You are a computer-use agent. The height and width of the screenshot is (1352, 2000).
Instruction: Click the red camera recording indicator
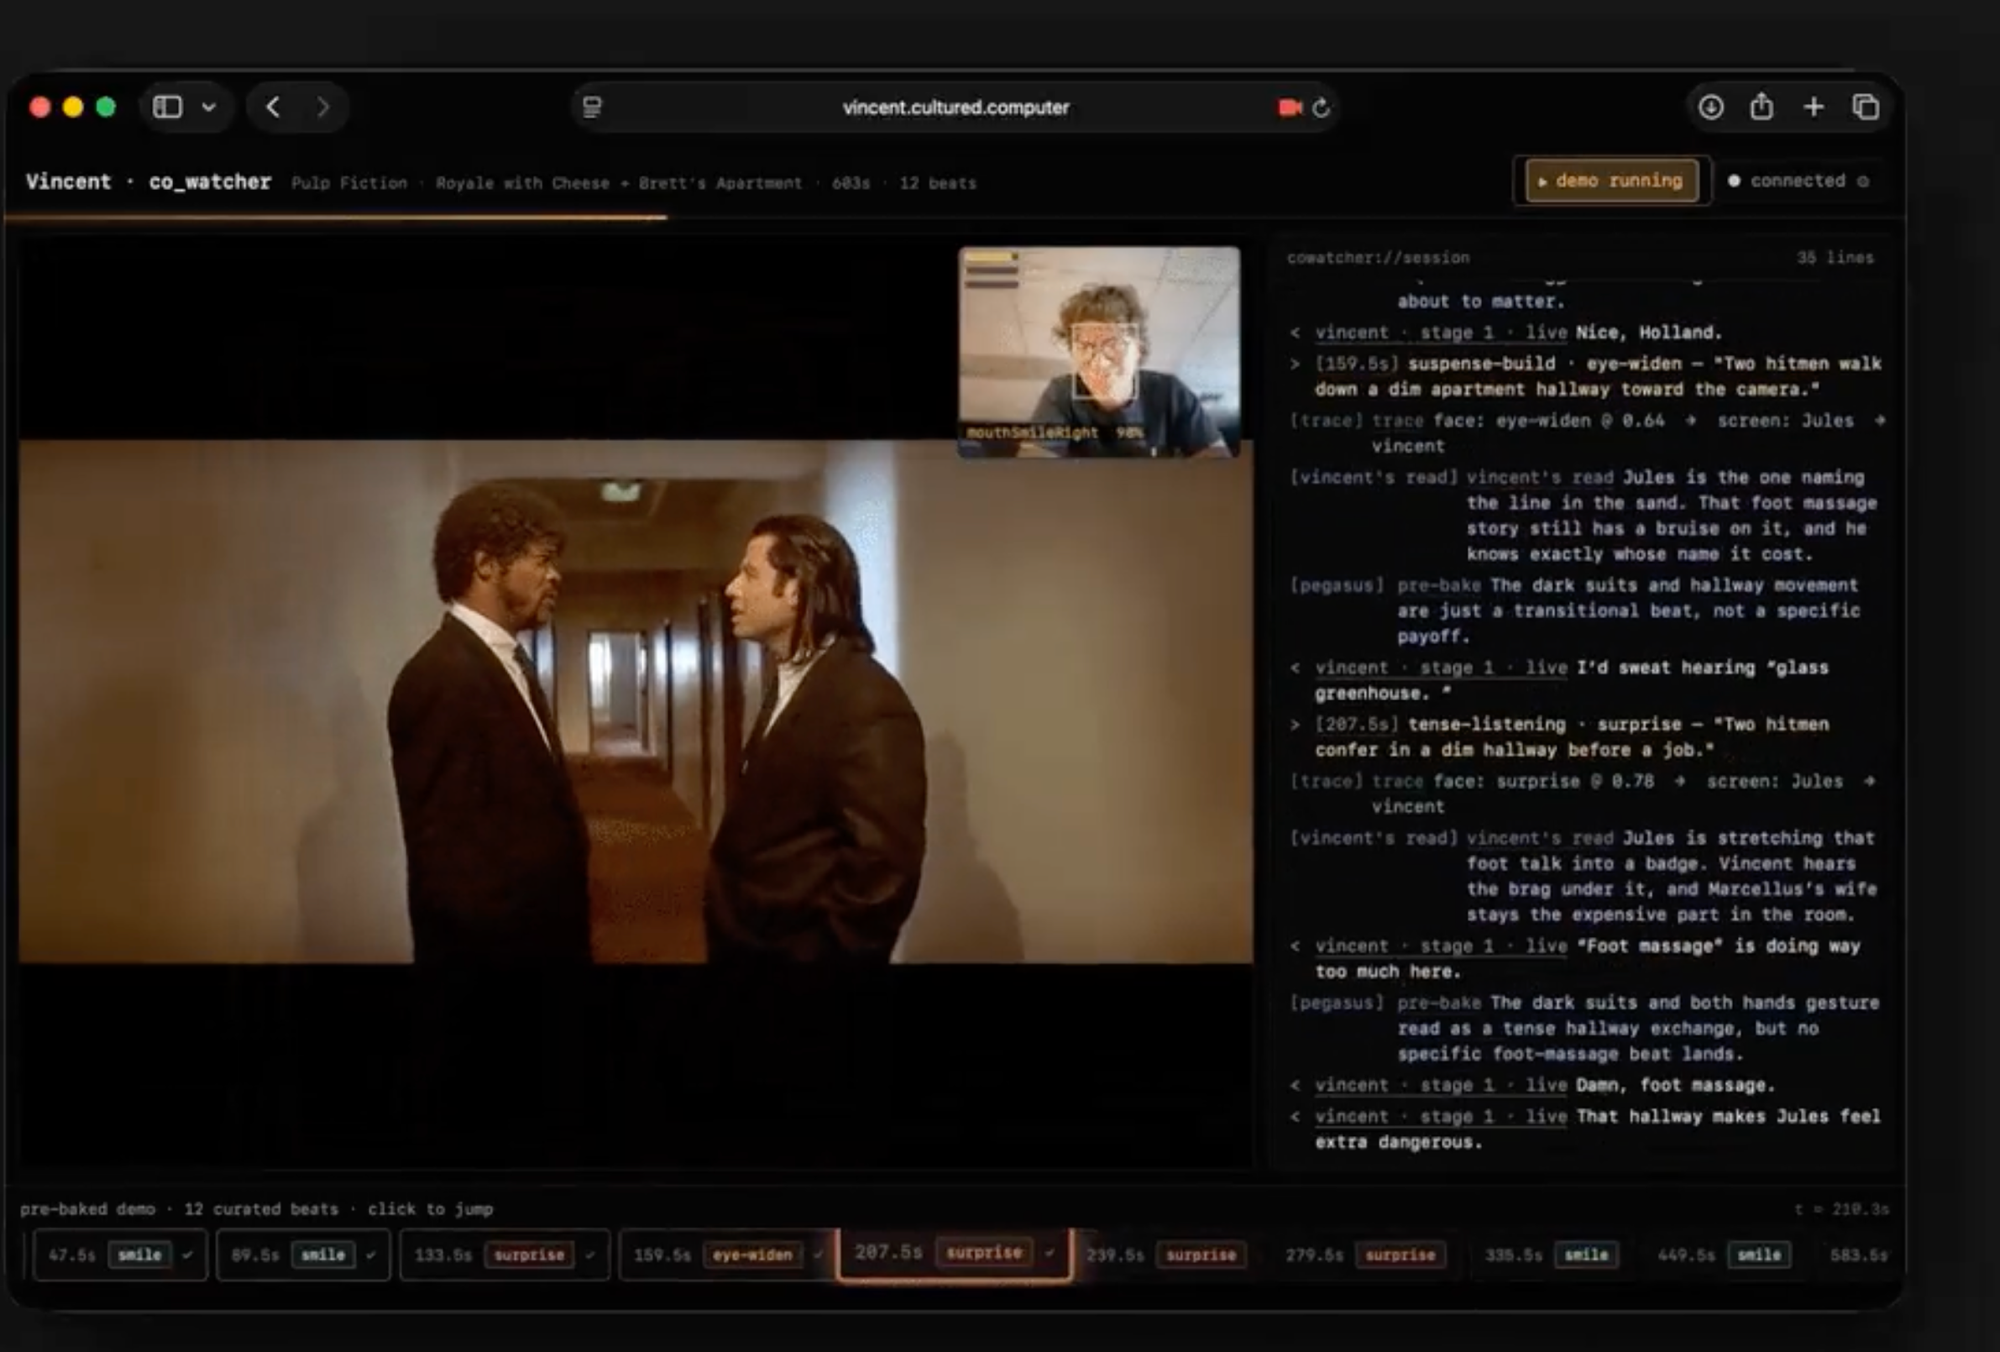(1290, 107)
